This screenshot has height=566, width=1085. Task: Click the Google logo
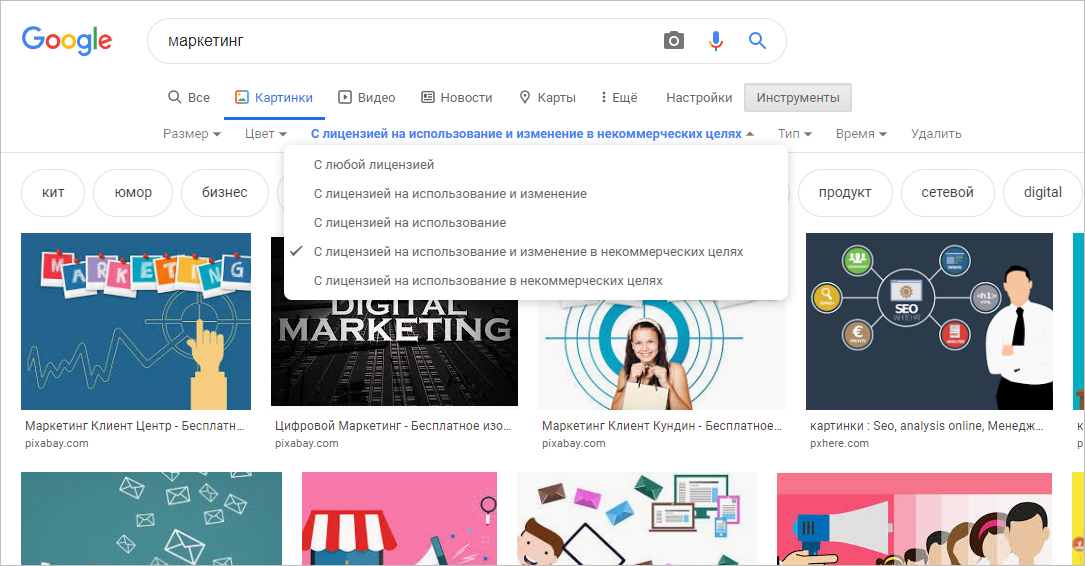(67, 40)
